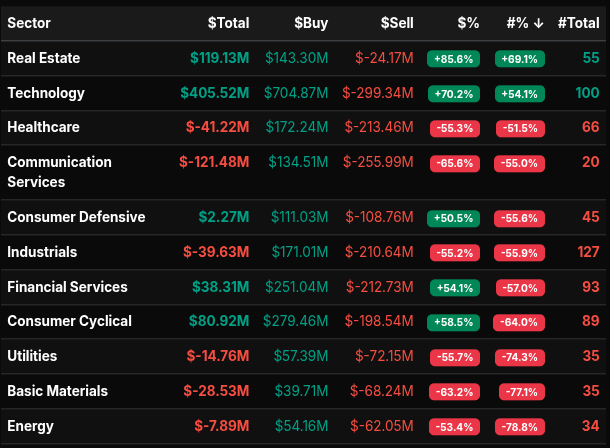Click the 127 Industrials trade count

[x=588, y=252]
